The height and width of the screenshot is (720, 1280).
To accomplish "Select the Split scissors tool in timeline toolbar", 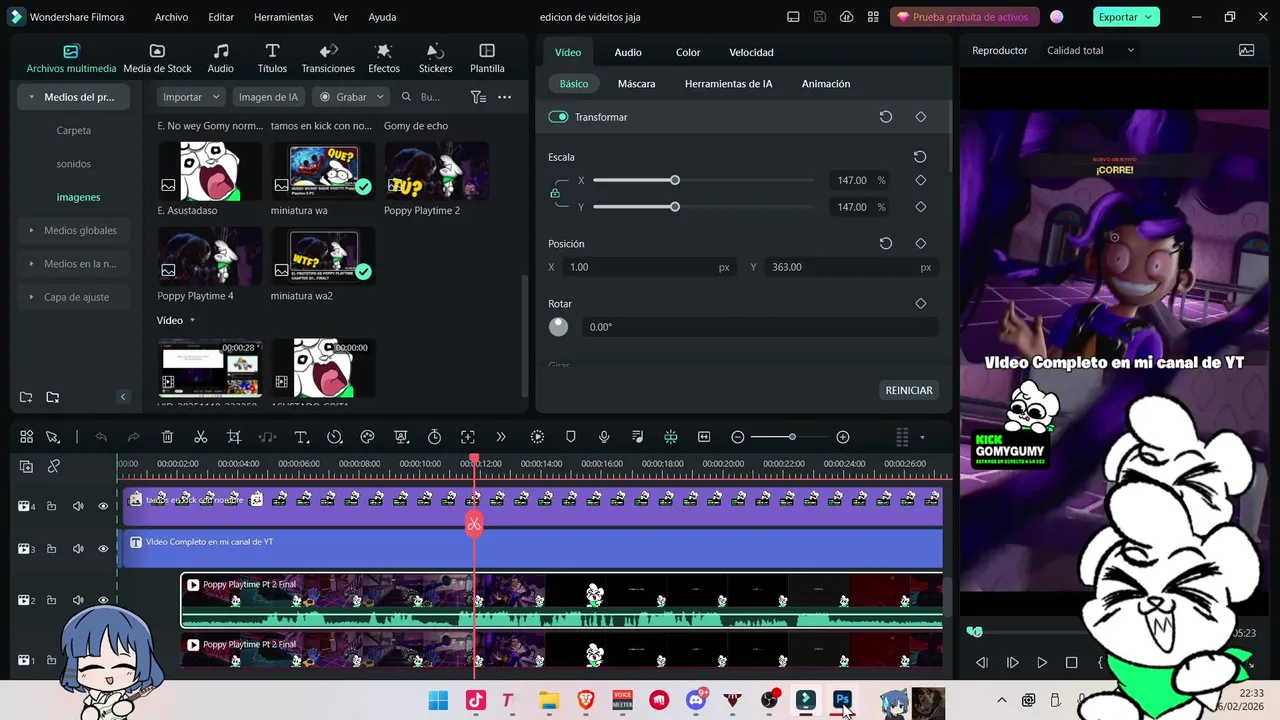I will 200,437.
